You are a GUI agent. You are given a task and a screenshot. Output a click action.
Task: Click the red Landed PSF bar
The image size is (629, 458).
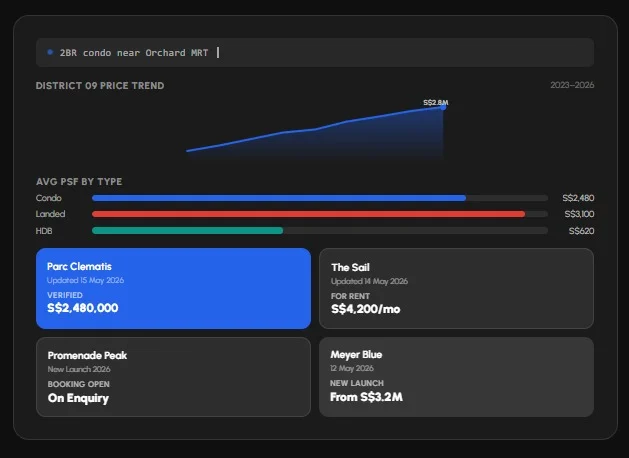pos(308,214)
